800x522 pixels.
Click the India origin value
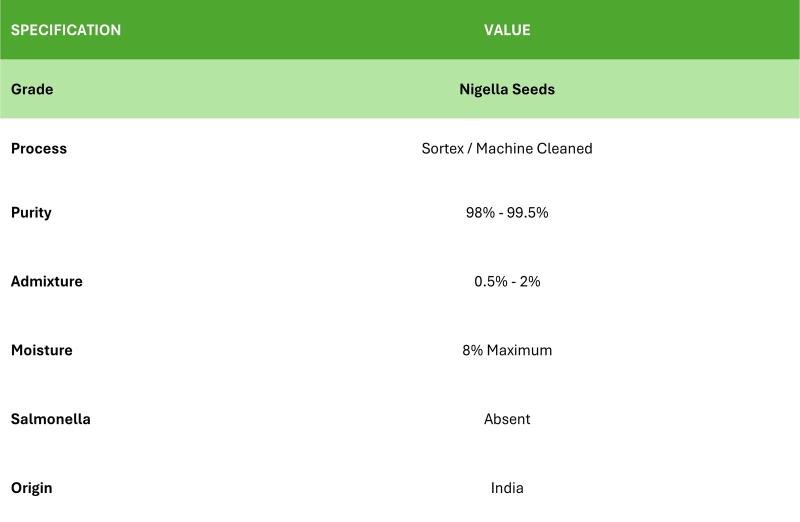[507, 488]
